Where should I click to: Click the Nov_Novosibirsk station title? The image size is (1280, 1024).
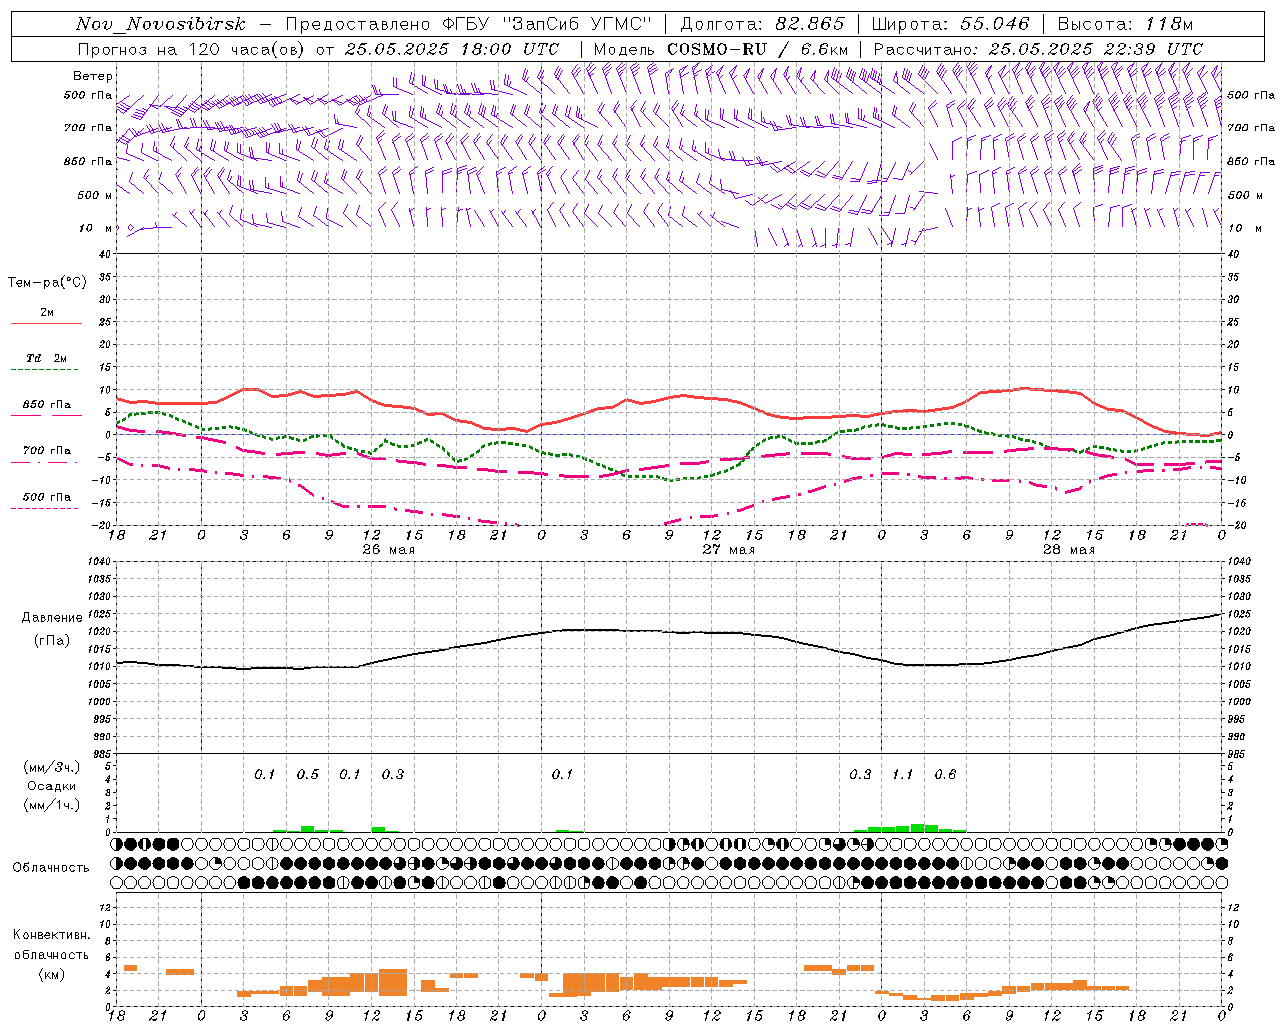coord(160,24)
